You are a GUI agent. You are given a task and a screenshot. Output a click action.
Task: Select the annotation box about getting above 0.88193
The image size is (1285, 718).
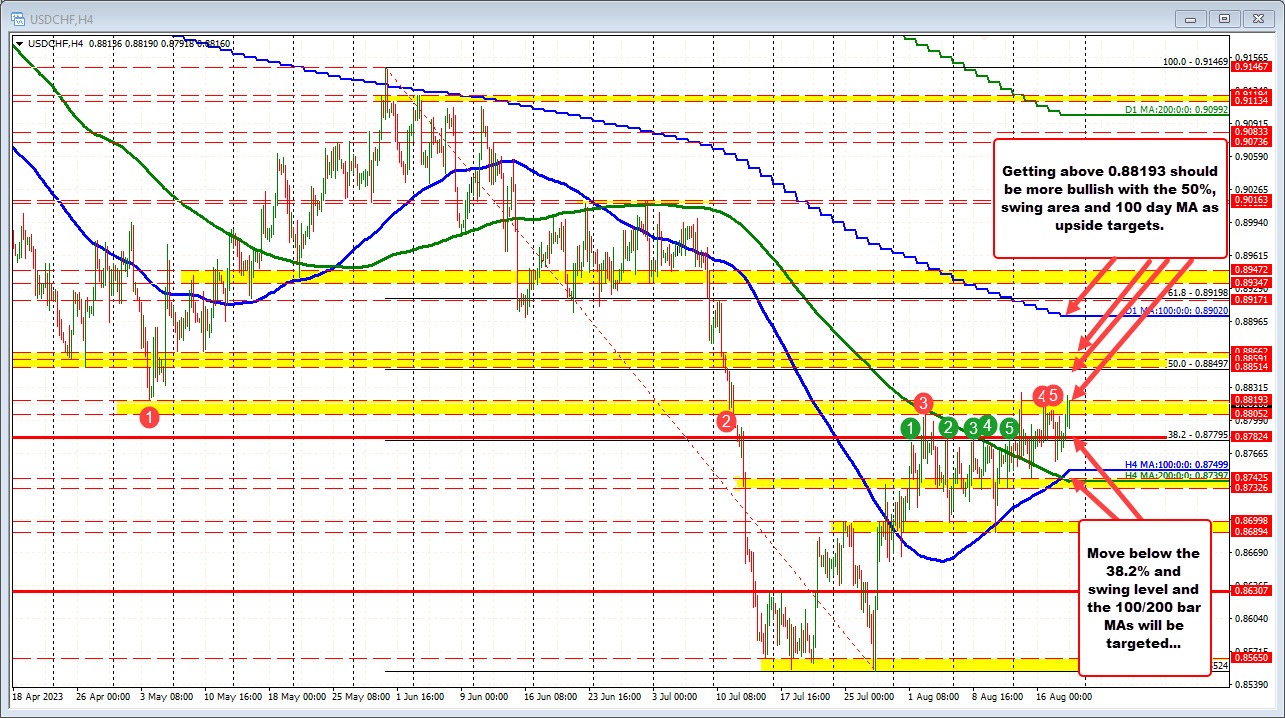pyautogui.click(x=1108, y=199)
